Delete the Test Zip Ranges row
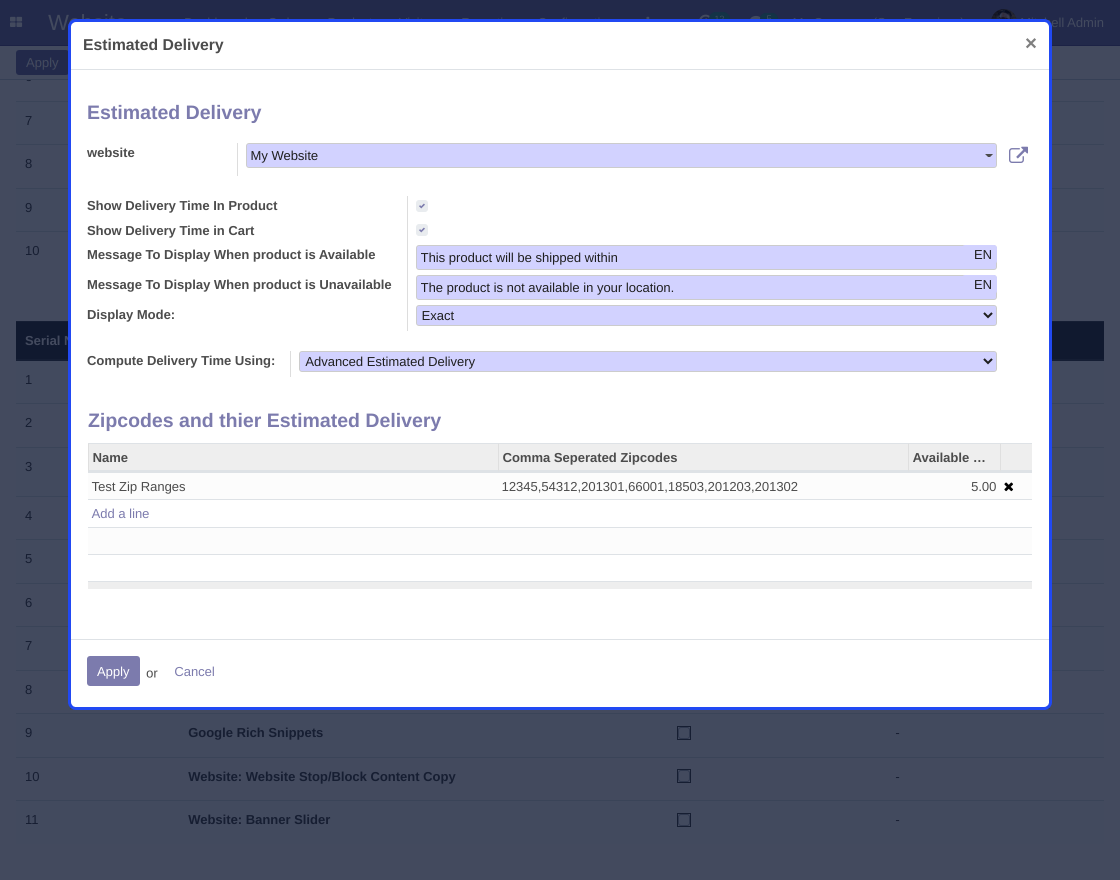 (1009, 486)
